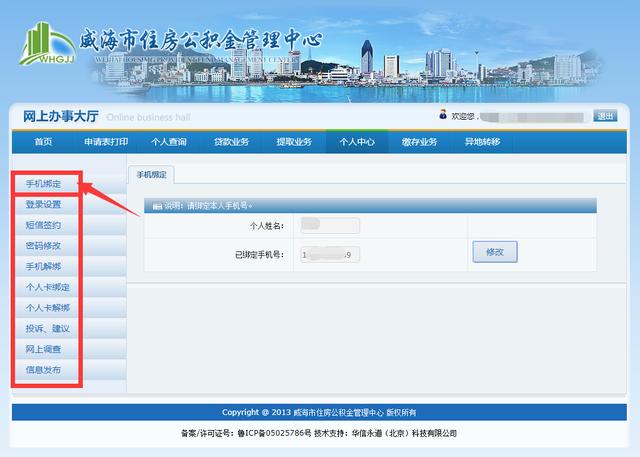Click the 已绑定手机号 label

point(259,255)
